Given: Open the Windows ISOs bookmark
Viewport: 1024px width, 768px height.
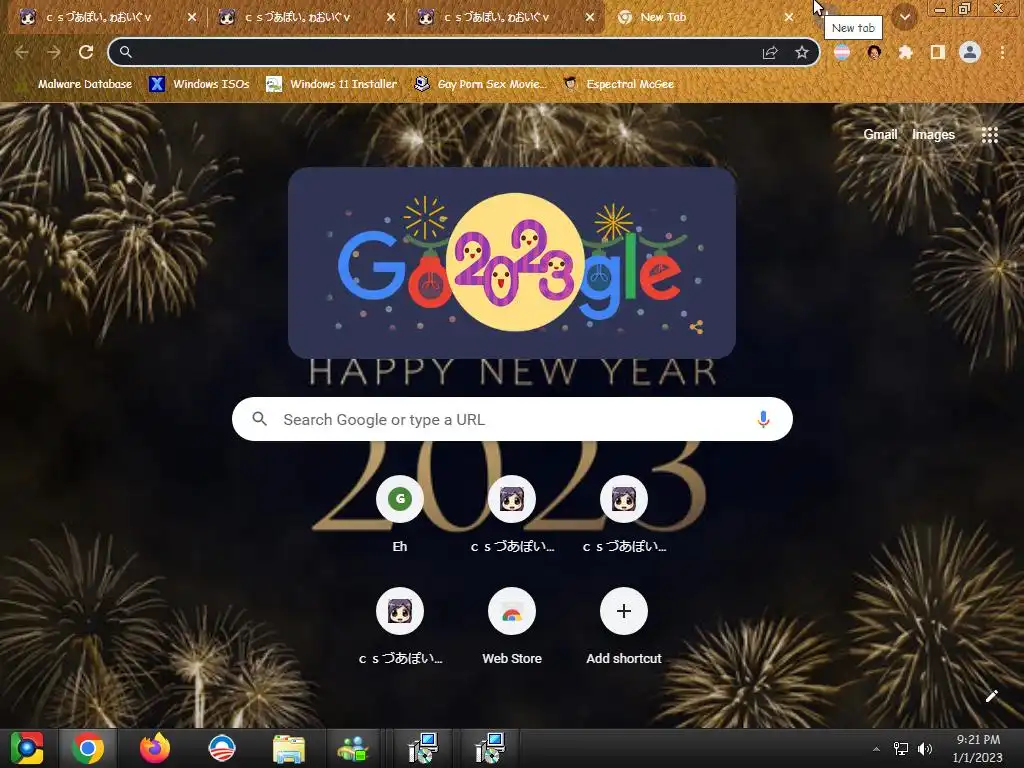Looking at the screenshot, I should 199,84.
